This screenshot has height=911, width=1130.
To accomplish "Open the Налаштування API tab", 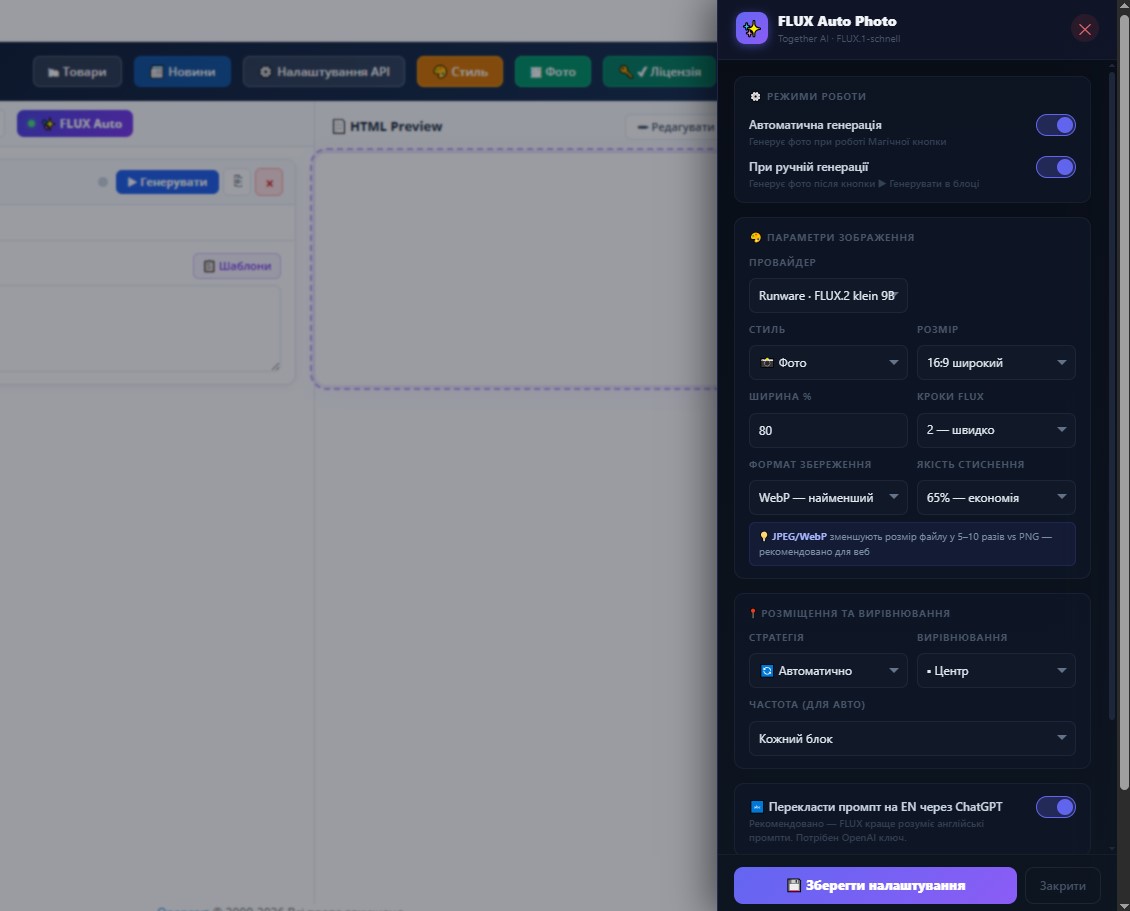I will (324, 71).
